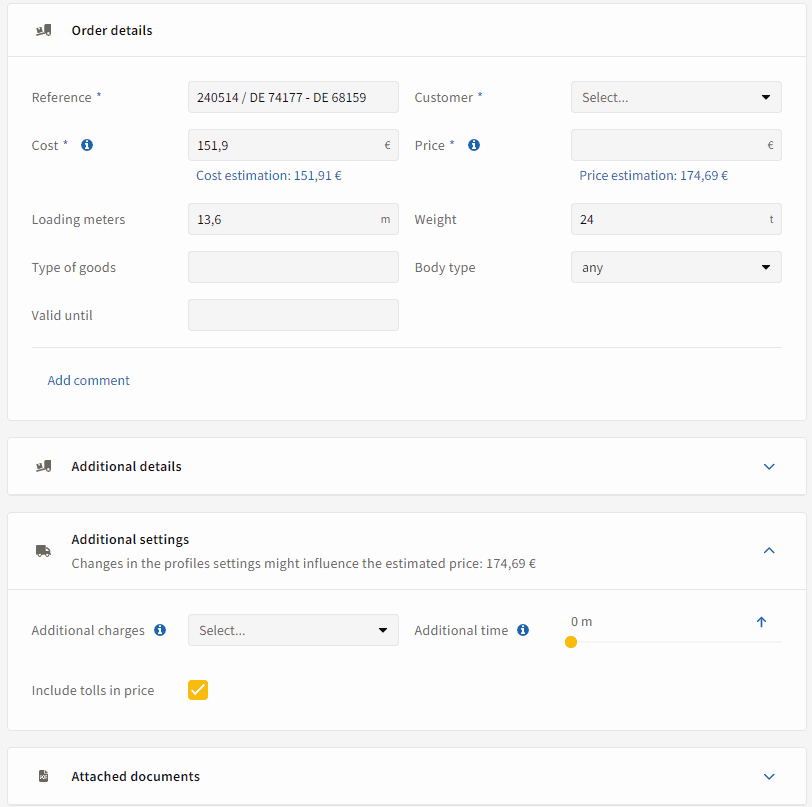Click the Additional details forklift icon
The width and height of the screenshot is (812, 807).
(43, 466)
